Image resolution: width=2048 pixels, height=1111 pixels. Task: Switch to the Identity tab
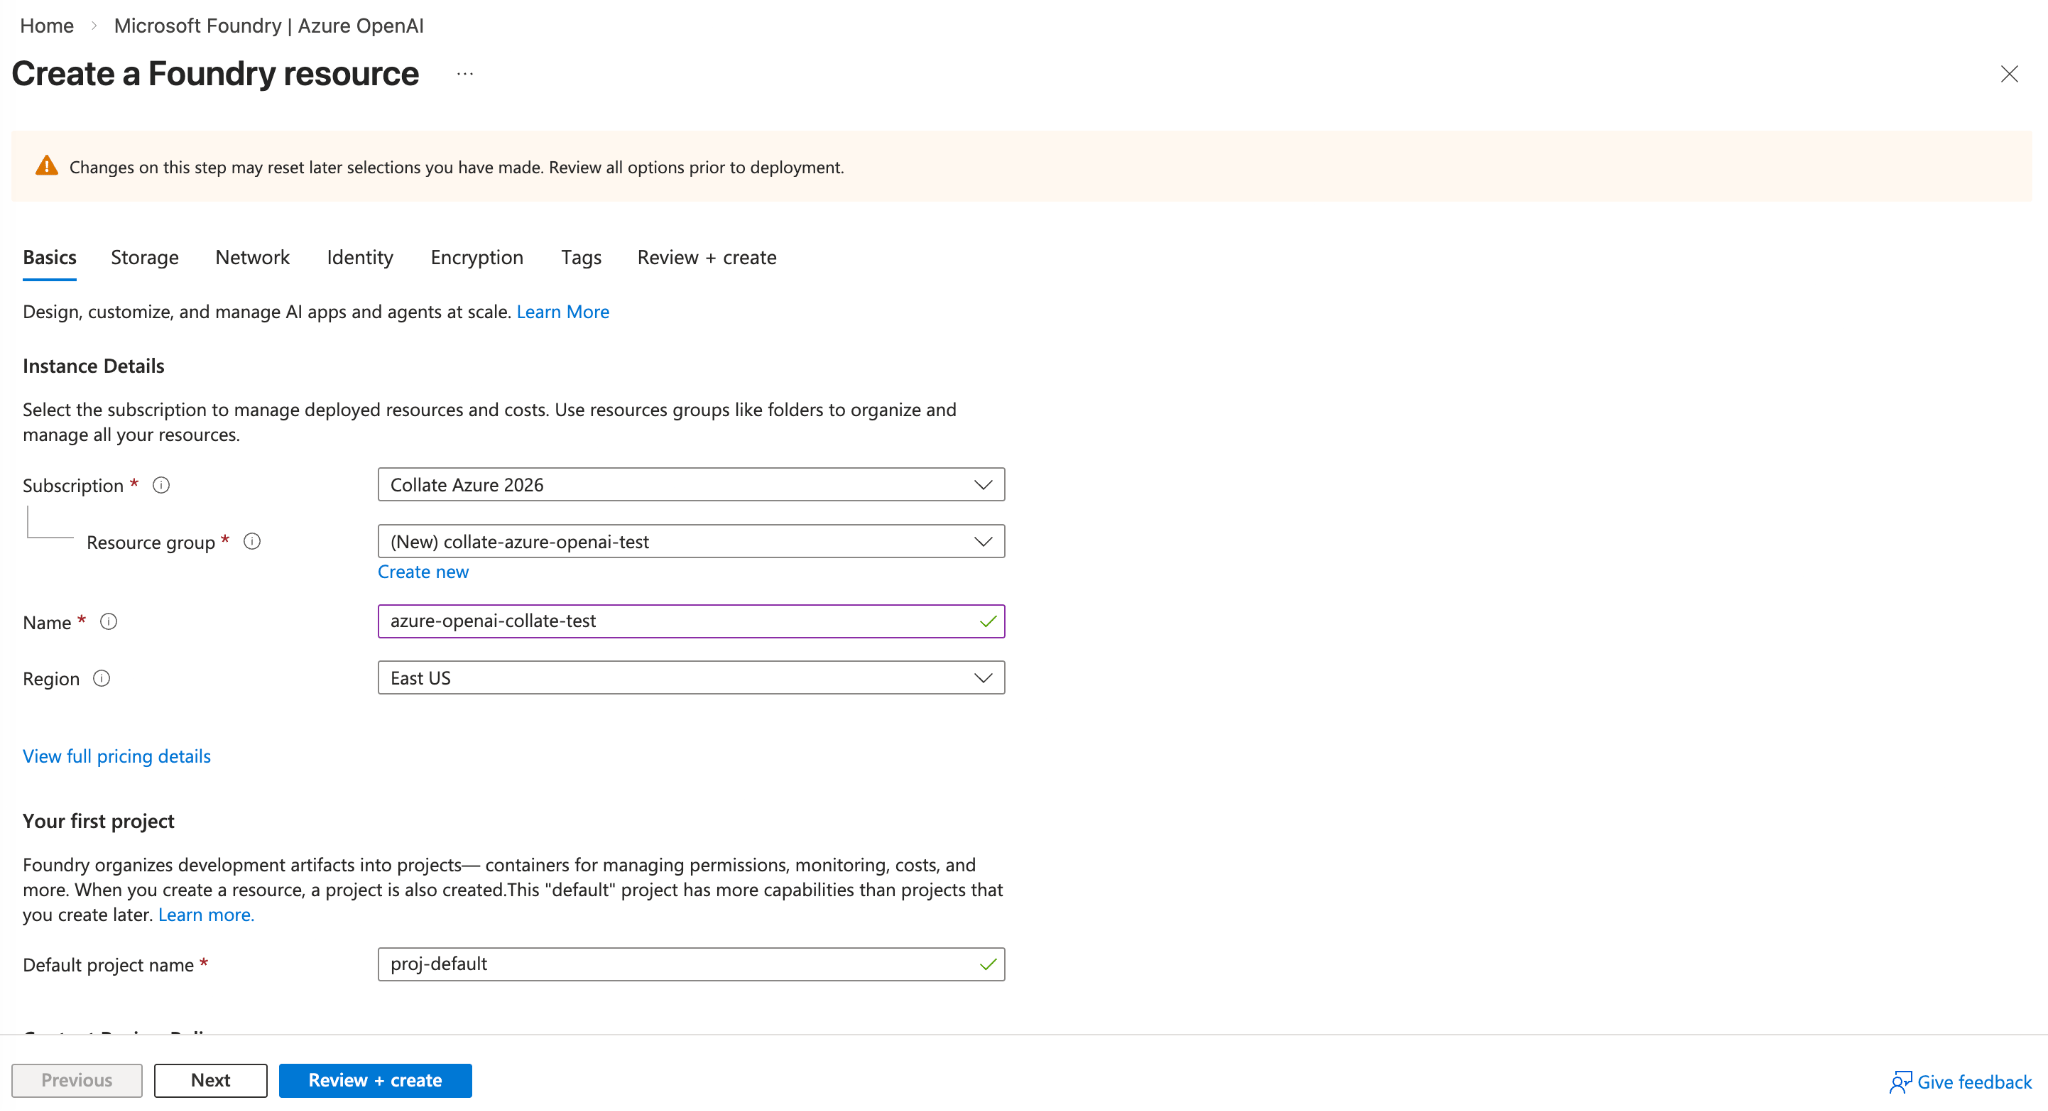360,257
